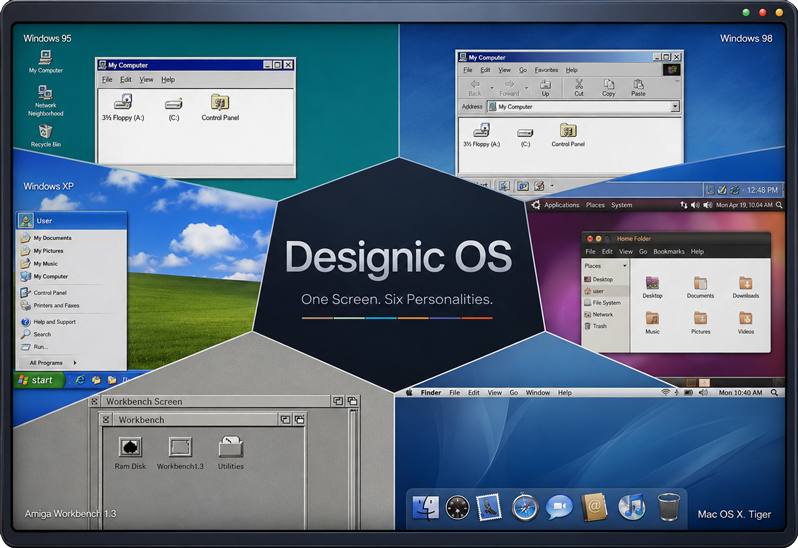Open Control Panel in Windows 95 window
The width and height of the screenshot is (798, 548).
[220, 107]
